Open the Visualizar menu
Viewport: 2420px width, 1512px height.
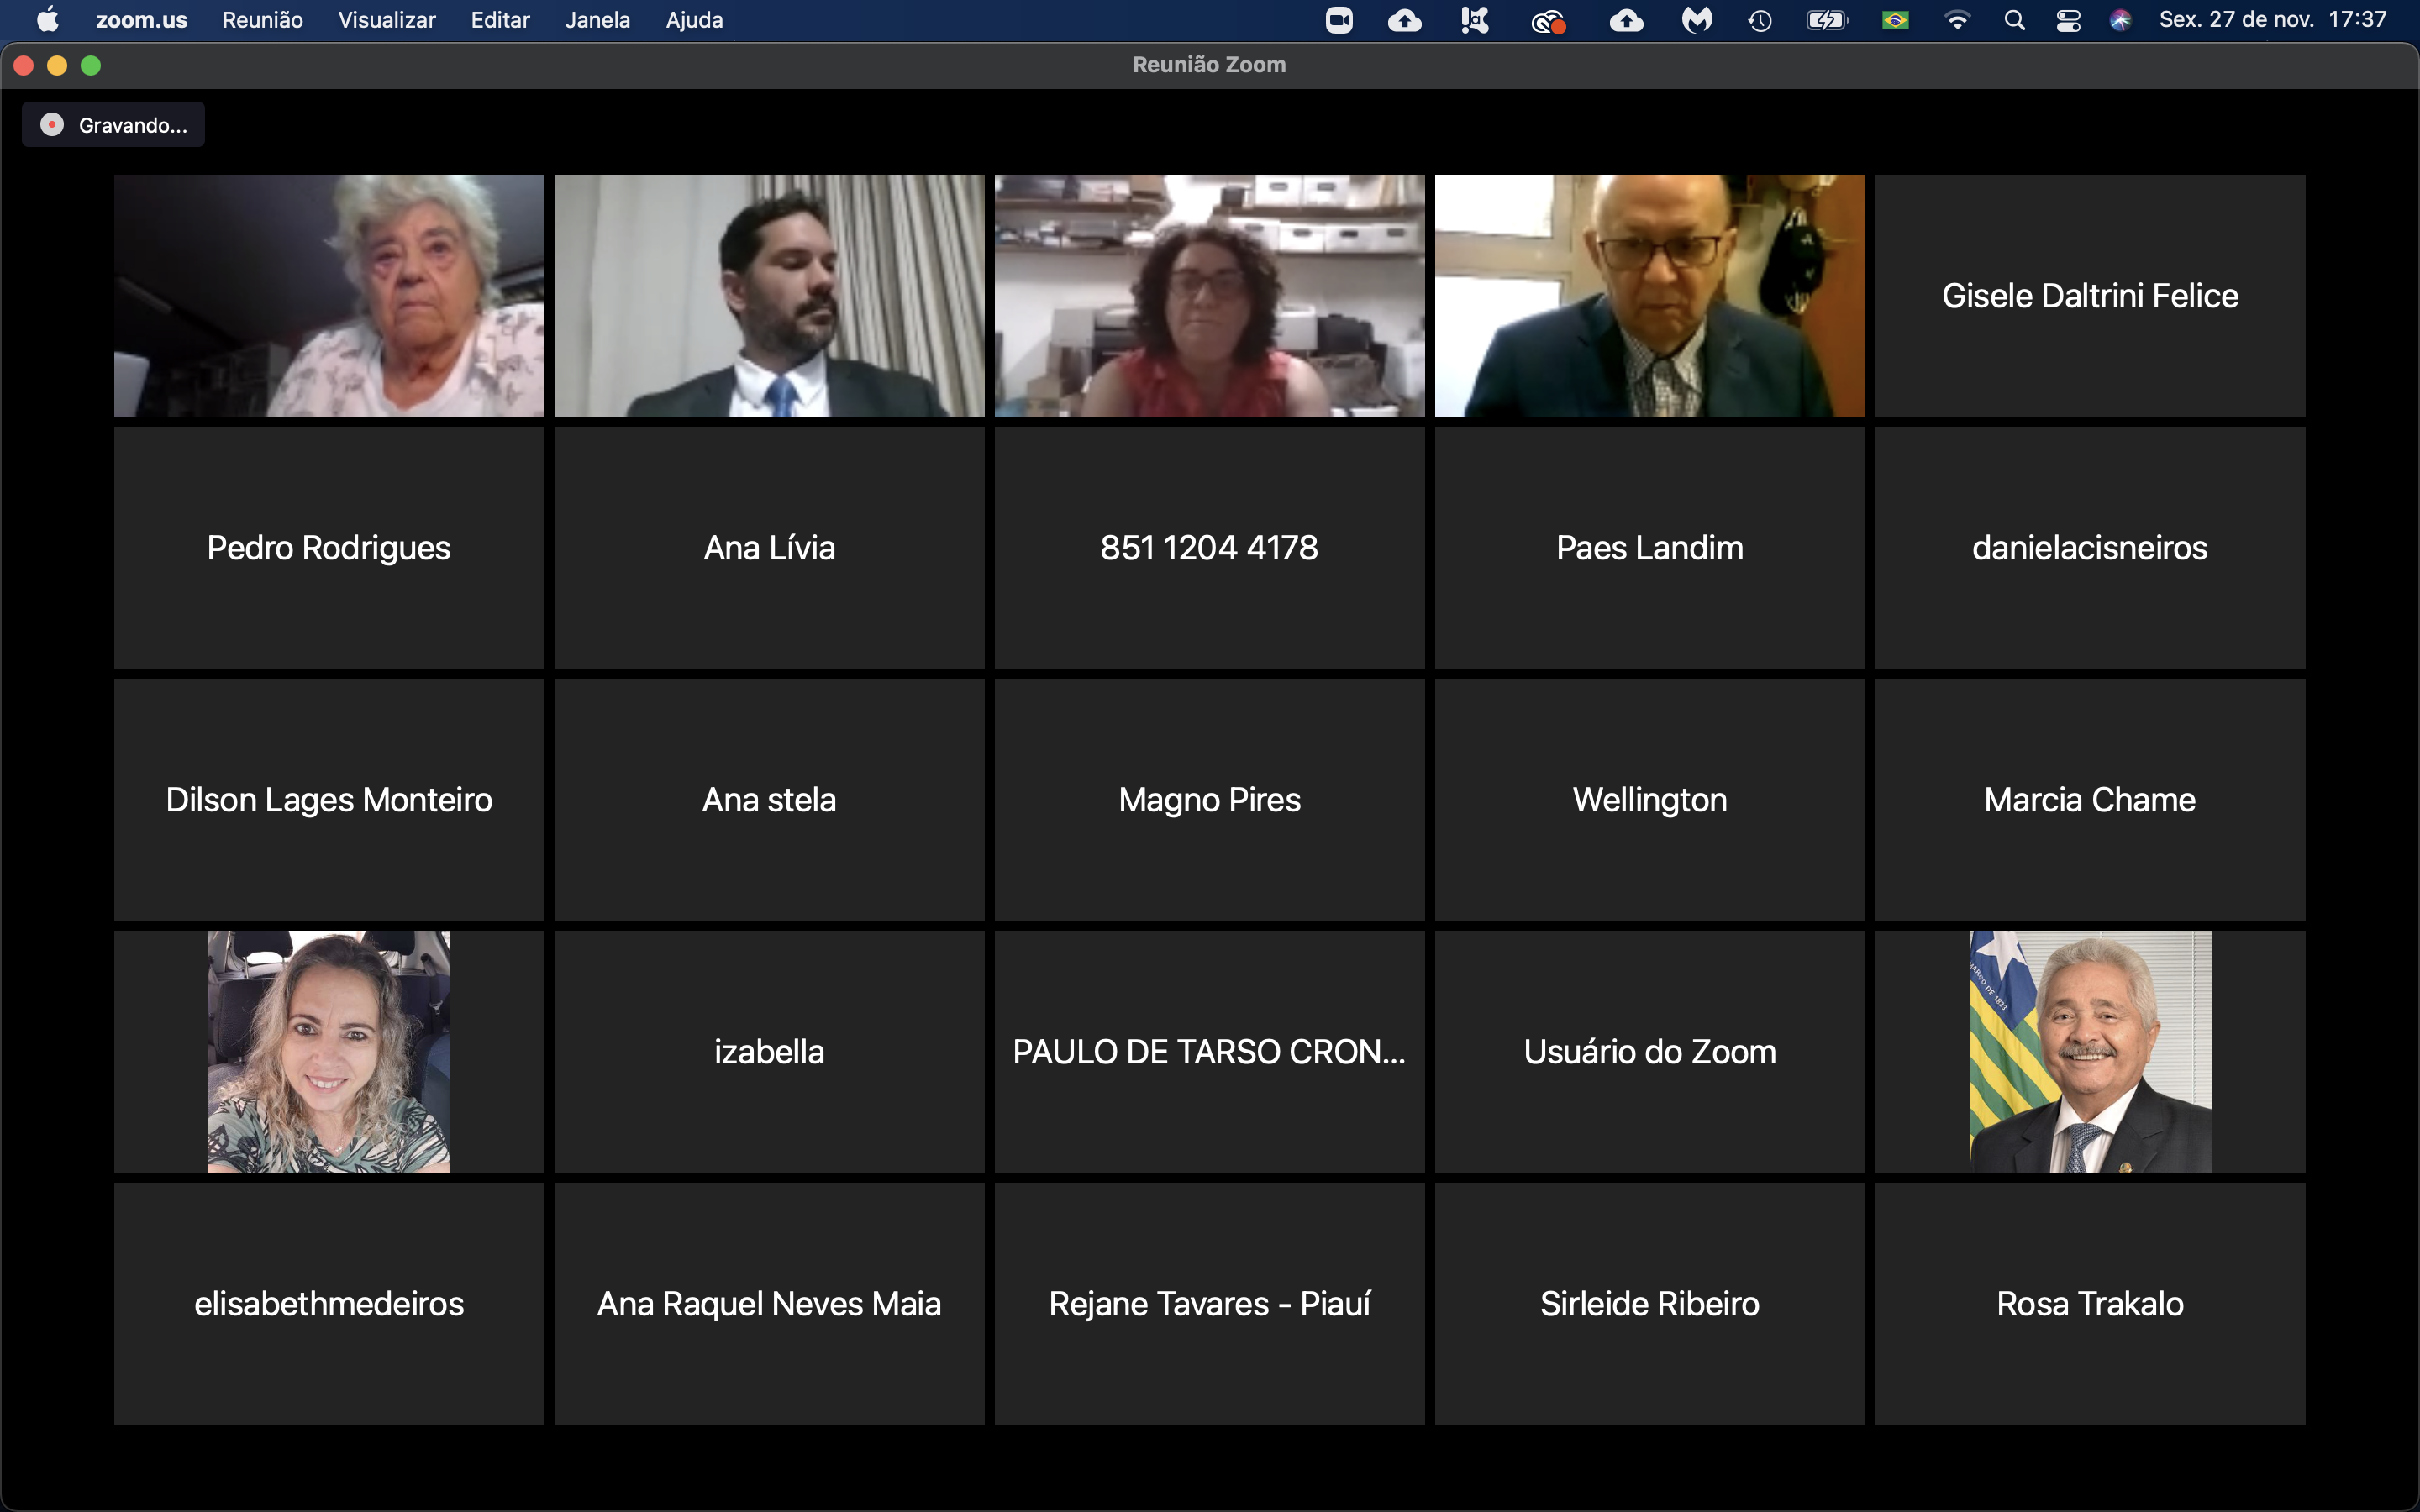(386, 20)
